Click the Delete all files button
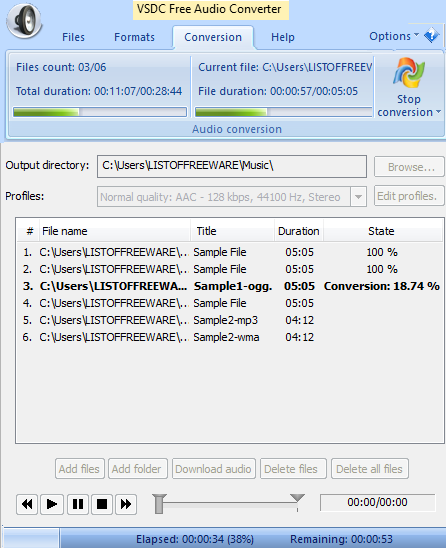Viewport: 446px width, 548px height. 369,469
